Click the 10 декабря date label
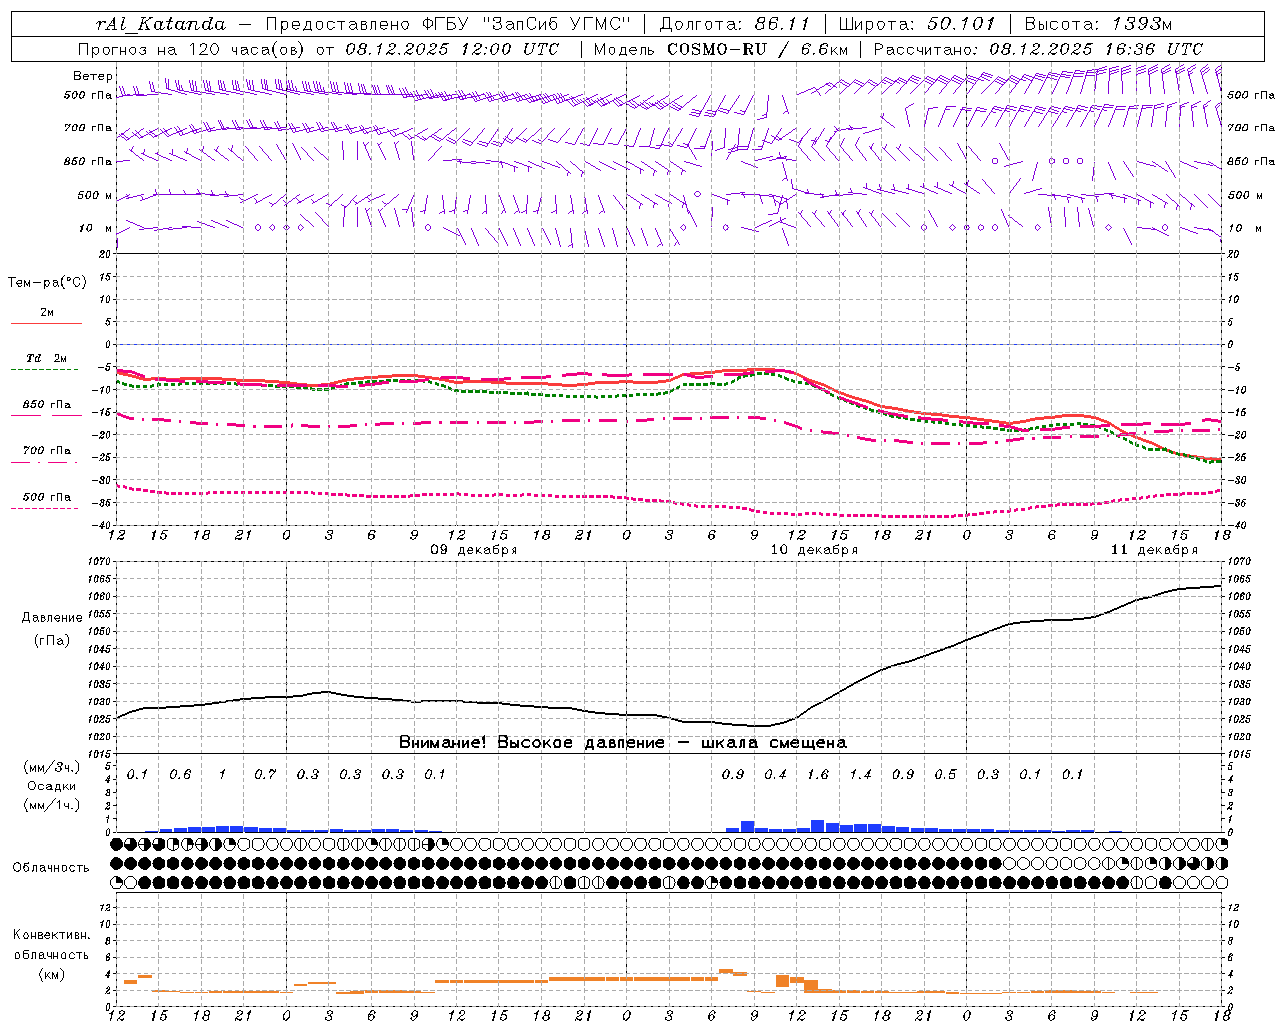Image resolution: width=1280 pixels, height=1024 pixels. (814, 550)
